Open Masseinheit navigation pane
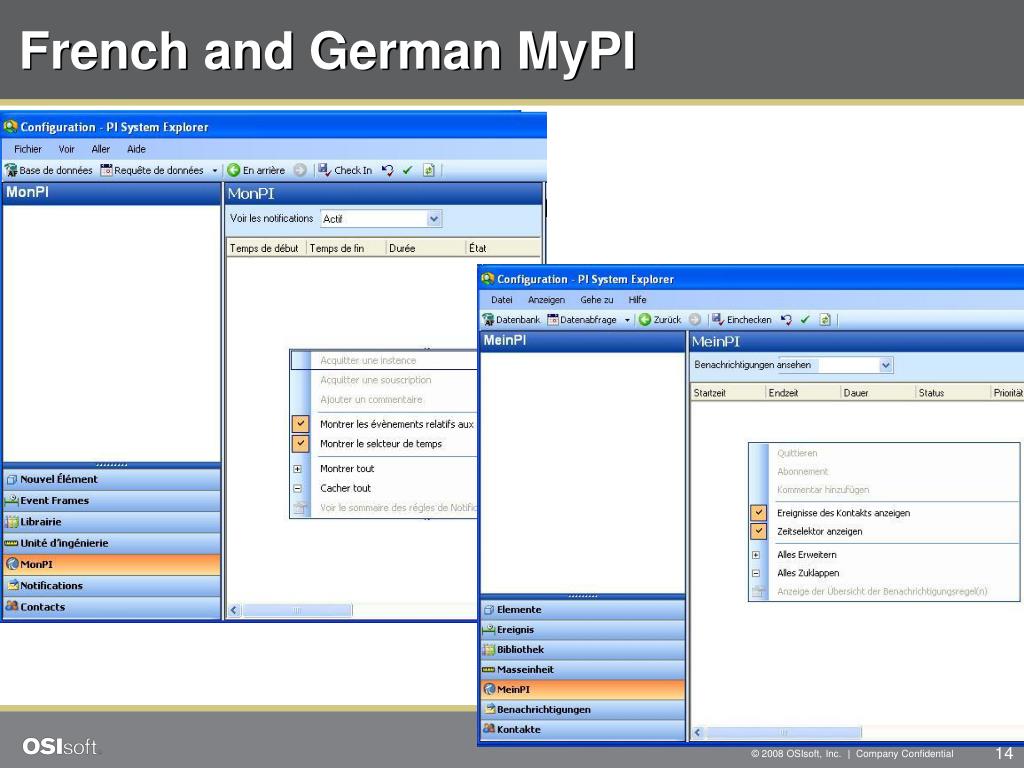1024x768 pixels. tap(583, 669)
